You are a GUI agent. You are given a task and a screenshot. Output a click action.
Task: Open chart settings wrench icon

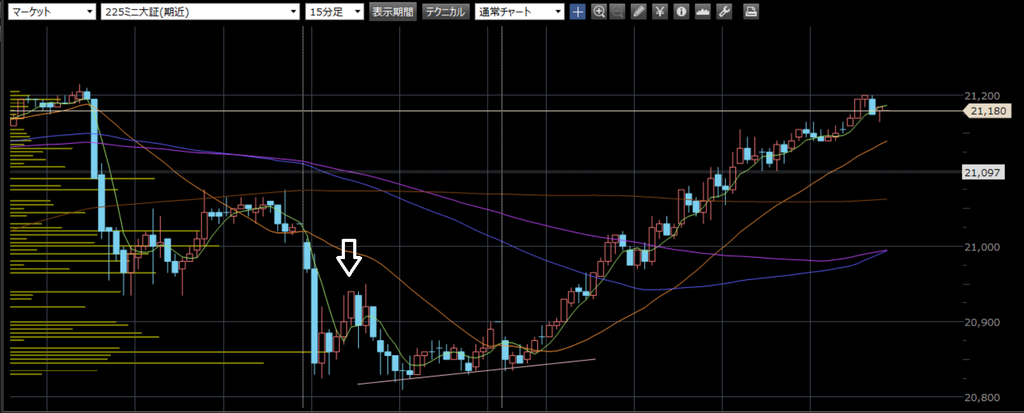pos(724,12)
